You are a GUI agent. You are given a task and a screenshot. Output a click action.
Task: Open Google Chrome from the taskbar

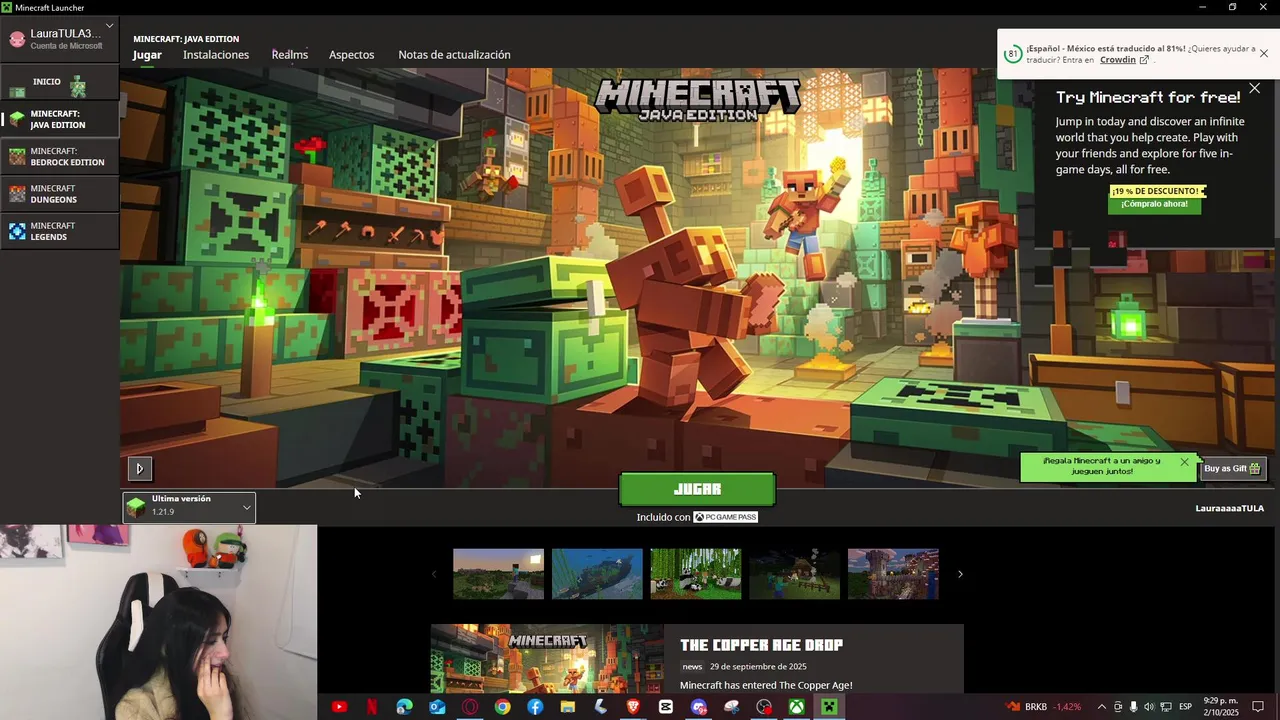point(502,707)
